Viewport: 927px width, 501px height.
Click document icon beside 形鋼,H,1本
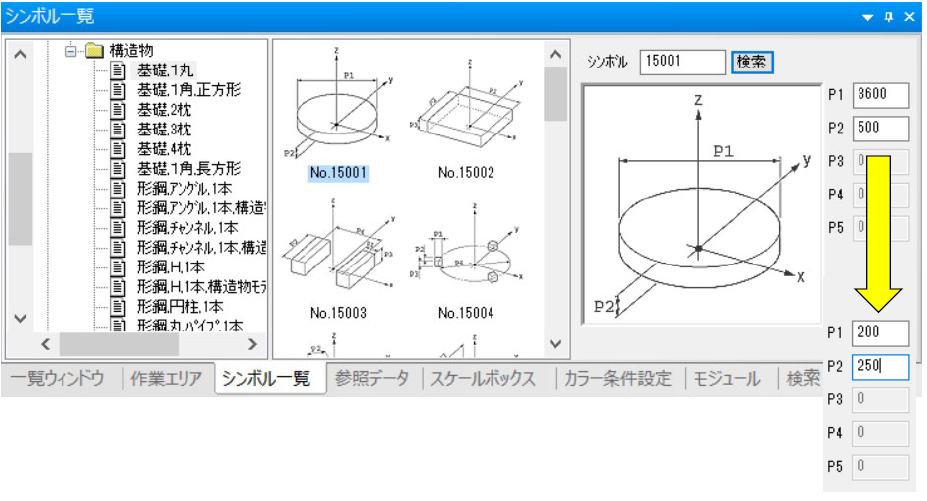click(x=118, y=267)
